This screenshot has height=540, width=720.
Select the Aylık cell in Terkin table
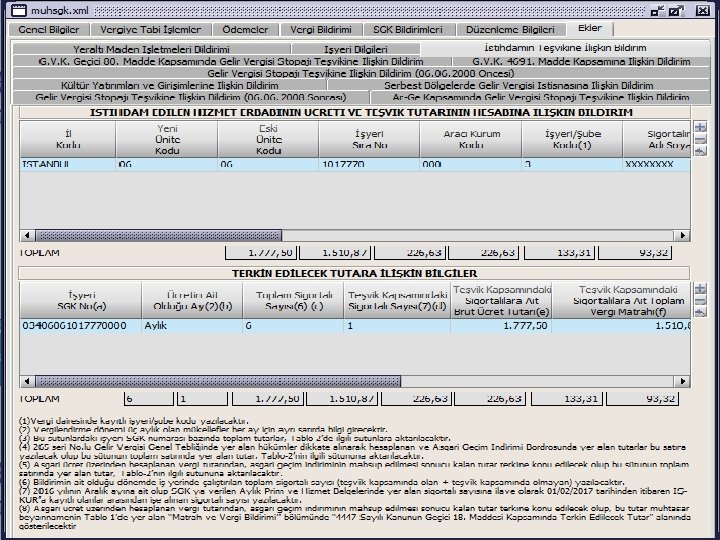click(x=192, y=326)
